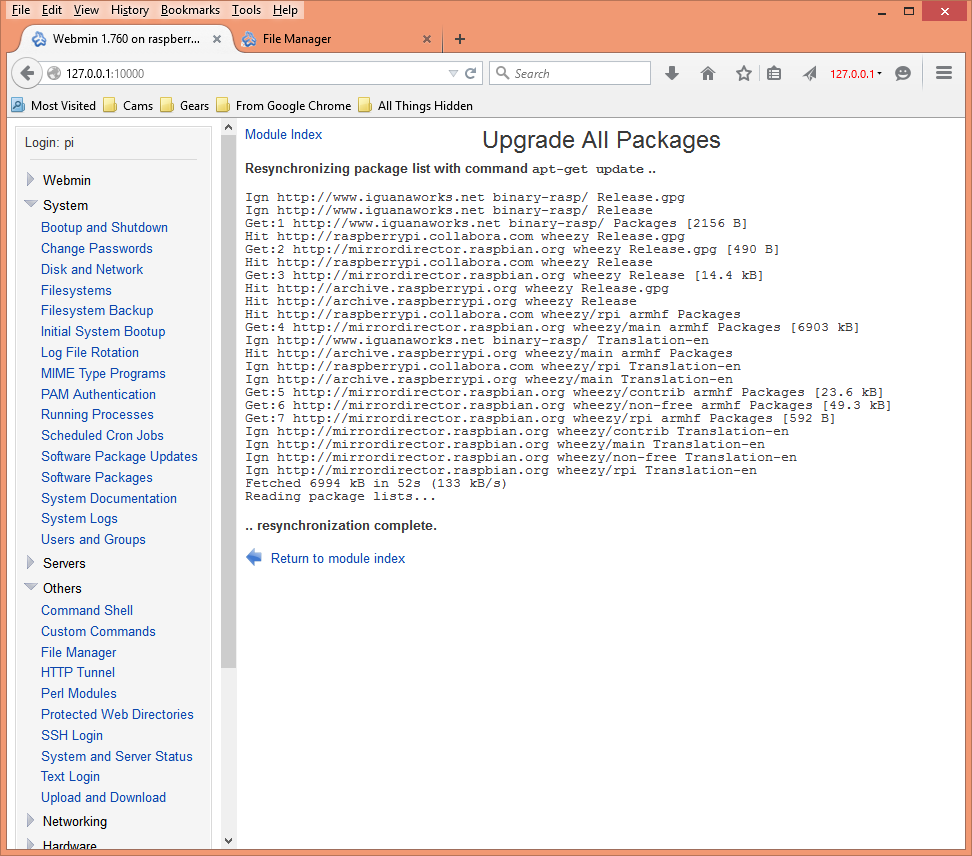Screen dimensions: 972x856
Task: Switch to the File Manager tab
Action: click(335, 39)
